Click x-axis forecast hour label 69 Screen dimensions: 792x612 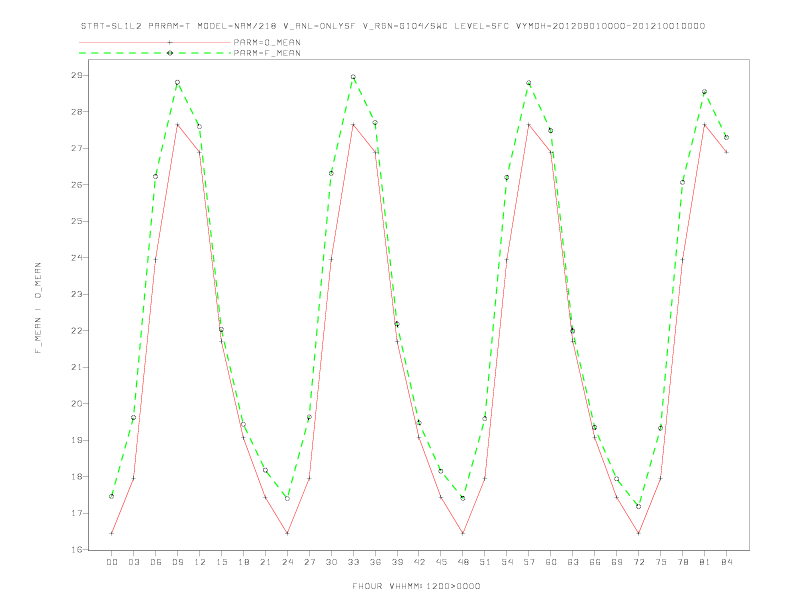click(x=617, y=562)
